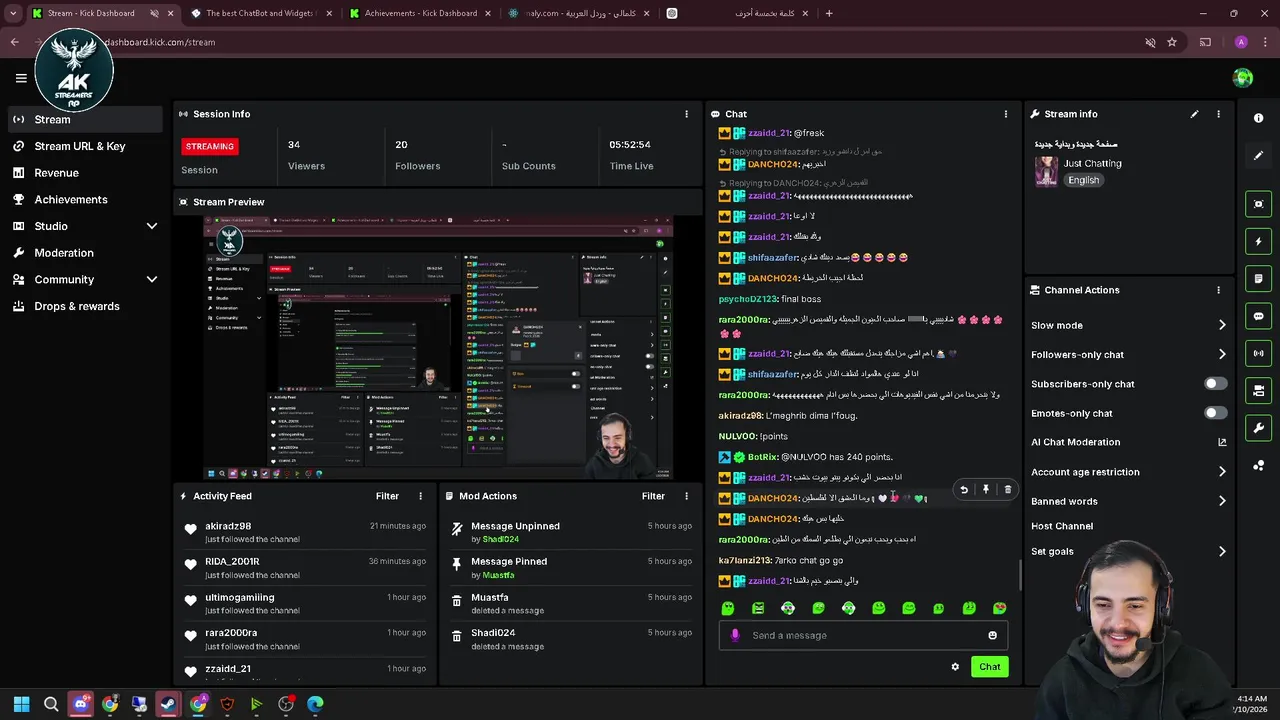
Task: Click the green Chat send button
Action: pos(989,667)
